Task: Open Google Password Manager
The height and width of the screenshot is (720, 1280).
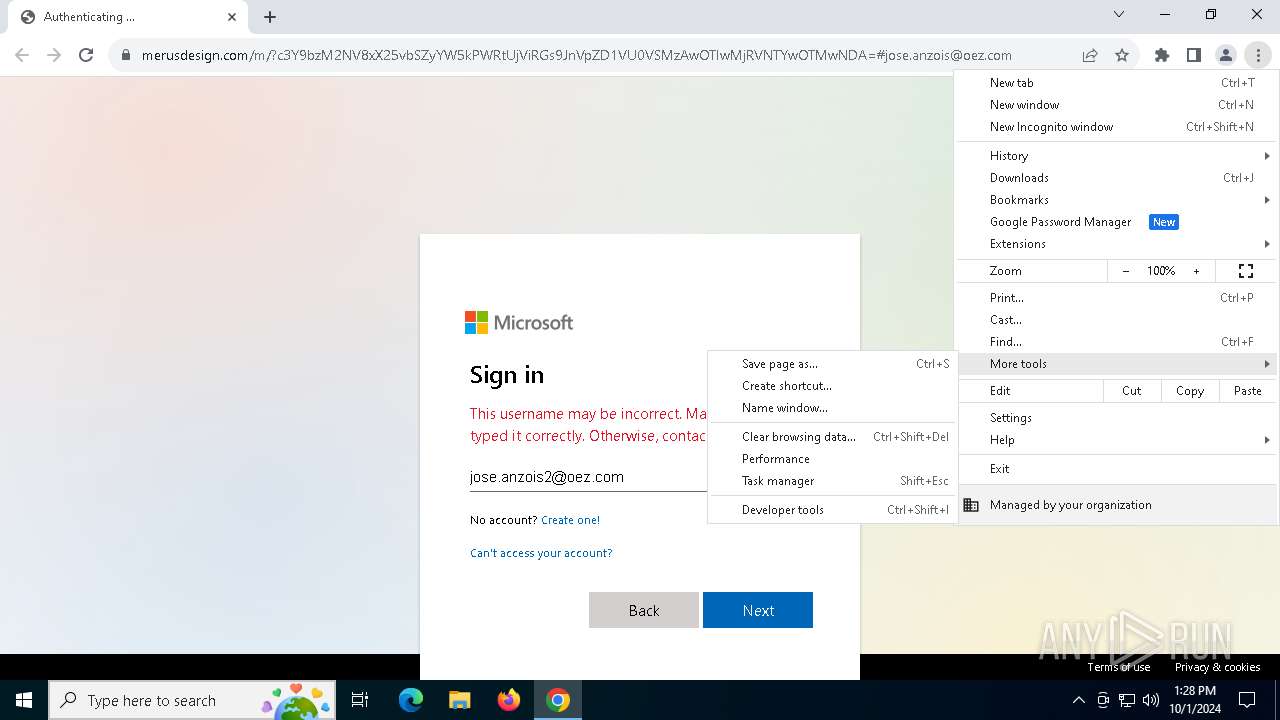Action: pyautogui.click(x=1117, y=222)
